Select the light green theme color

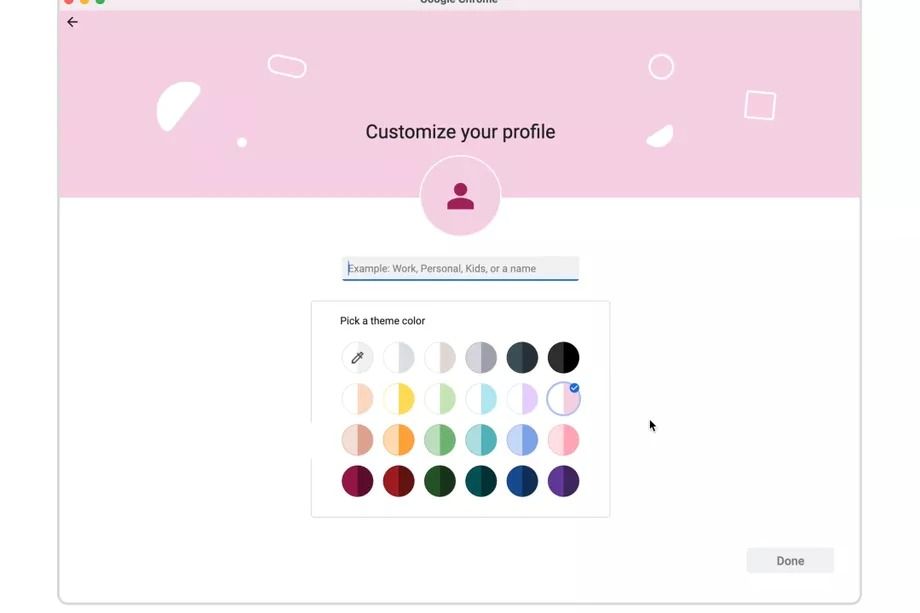click(440, 398)
